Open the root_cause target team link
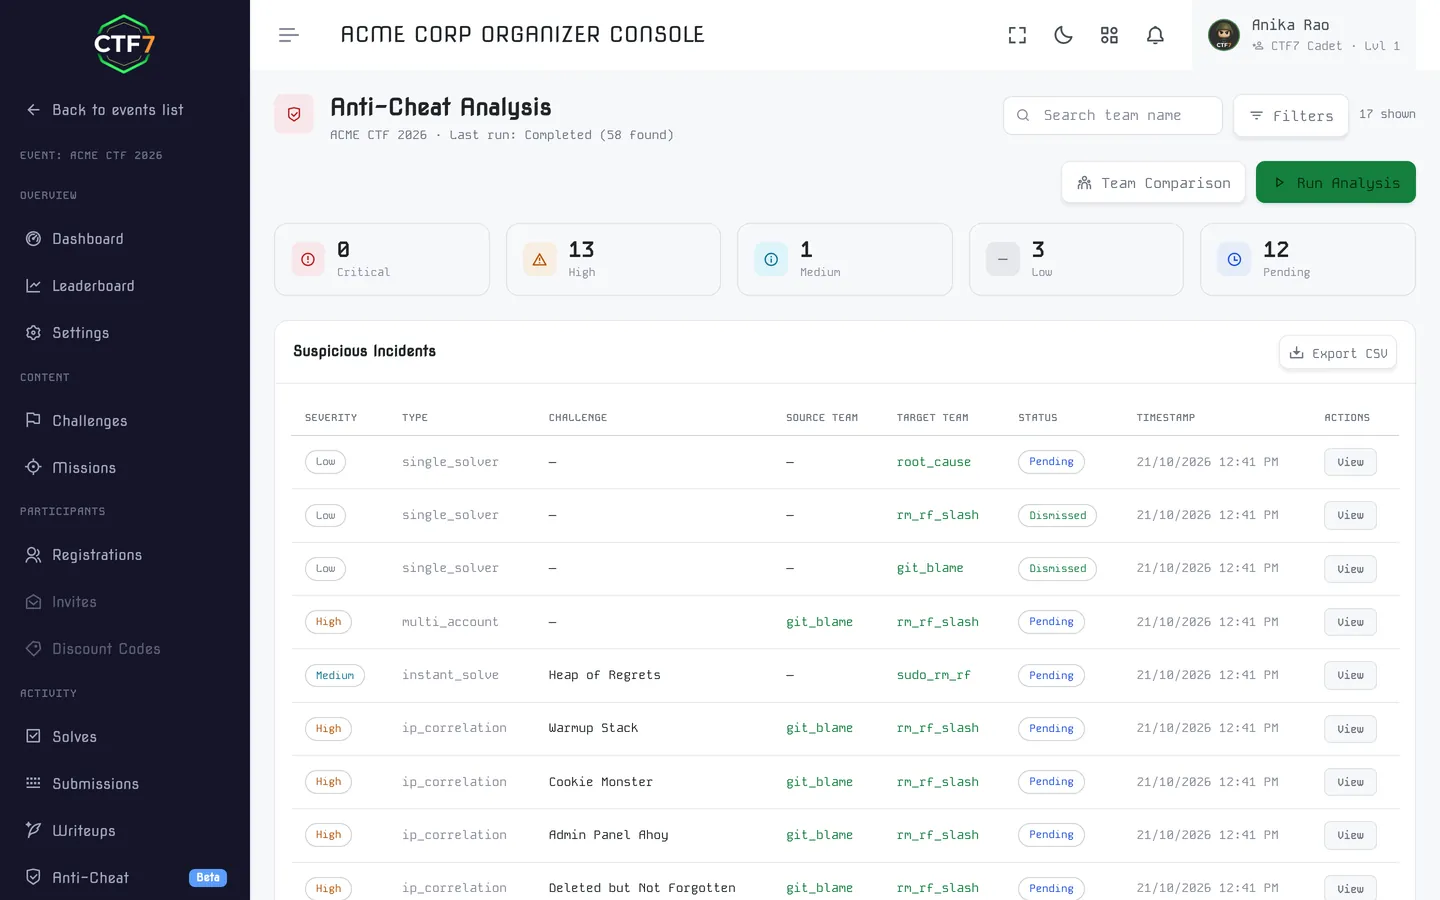 [x=933, y=462]
